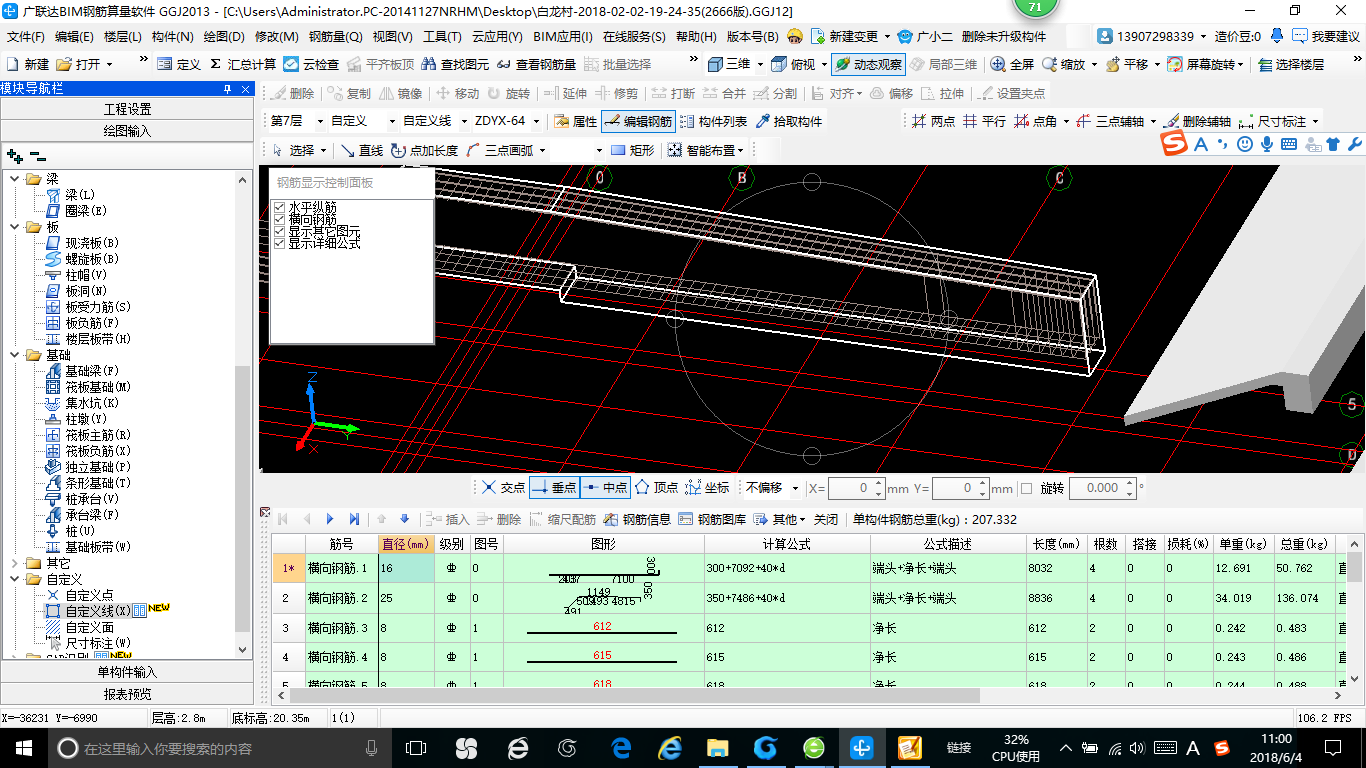Collapse the 板 tree node

pyautogui.click(x=15, y=227)
